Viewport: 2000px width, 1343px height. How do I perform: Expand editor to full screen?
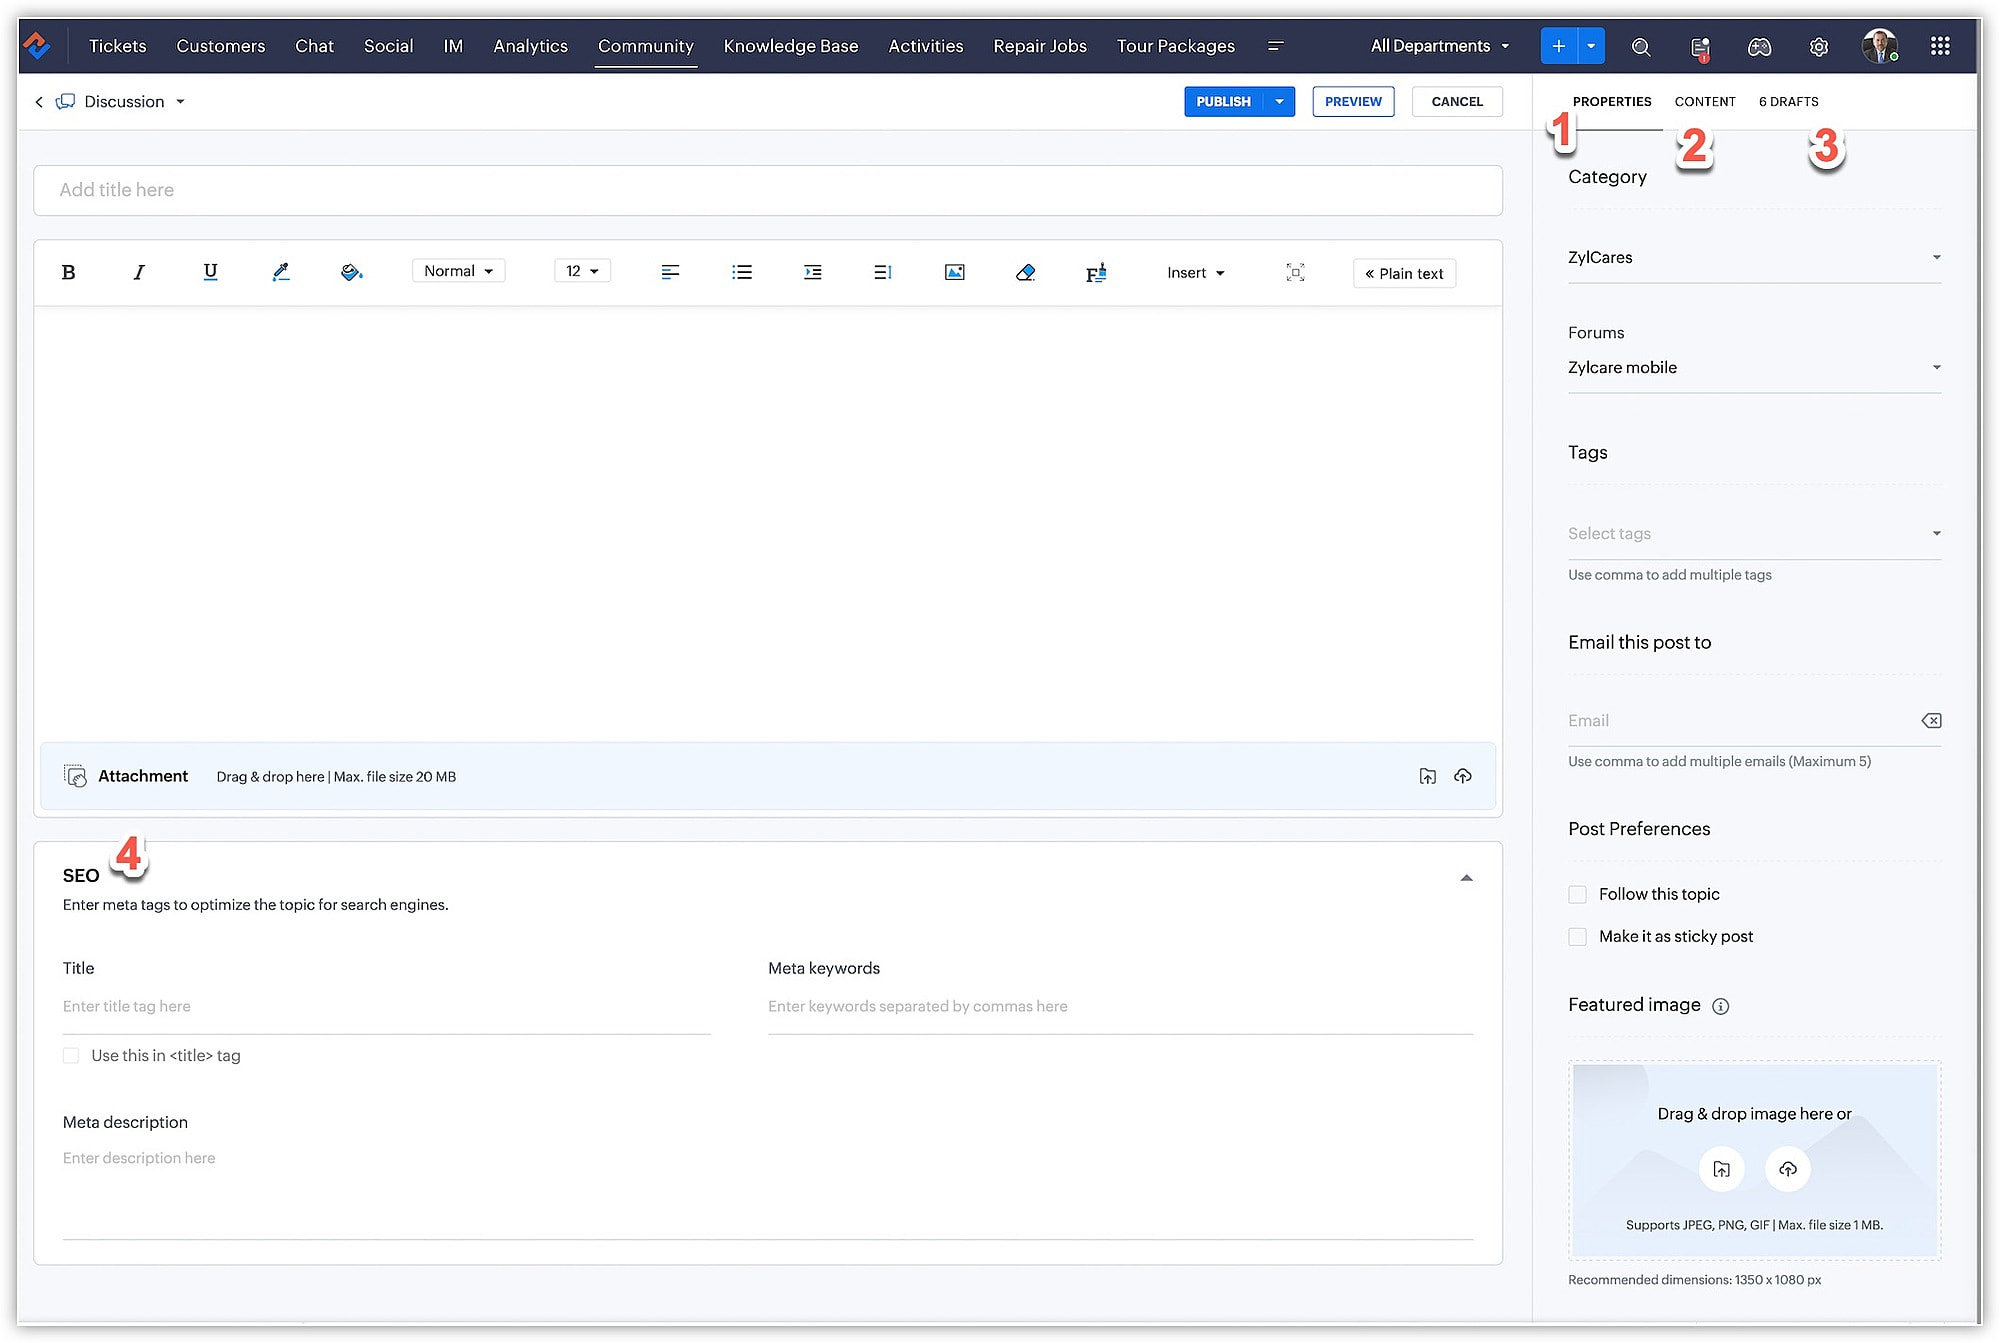pos(1295,272)
